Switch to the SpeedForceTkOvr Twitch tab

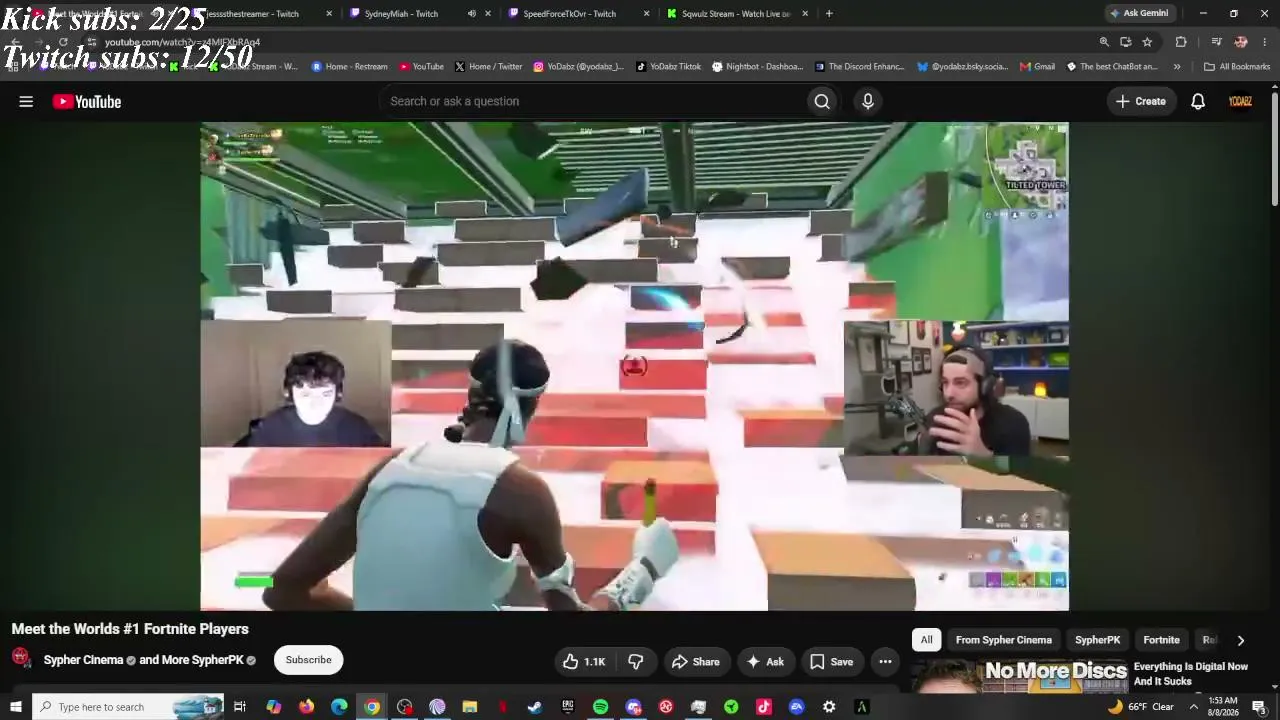[x=569, y=14]
